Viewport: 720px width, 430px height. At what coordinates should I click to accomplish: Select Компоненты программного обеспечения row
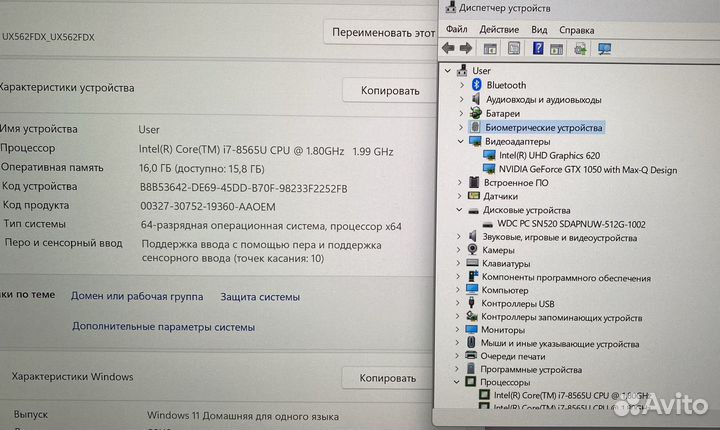tap(566, 277)
